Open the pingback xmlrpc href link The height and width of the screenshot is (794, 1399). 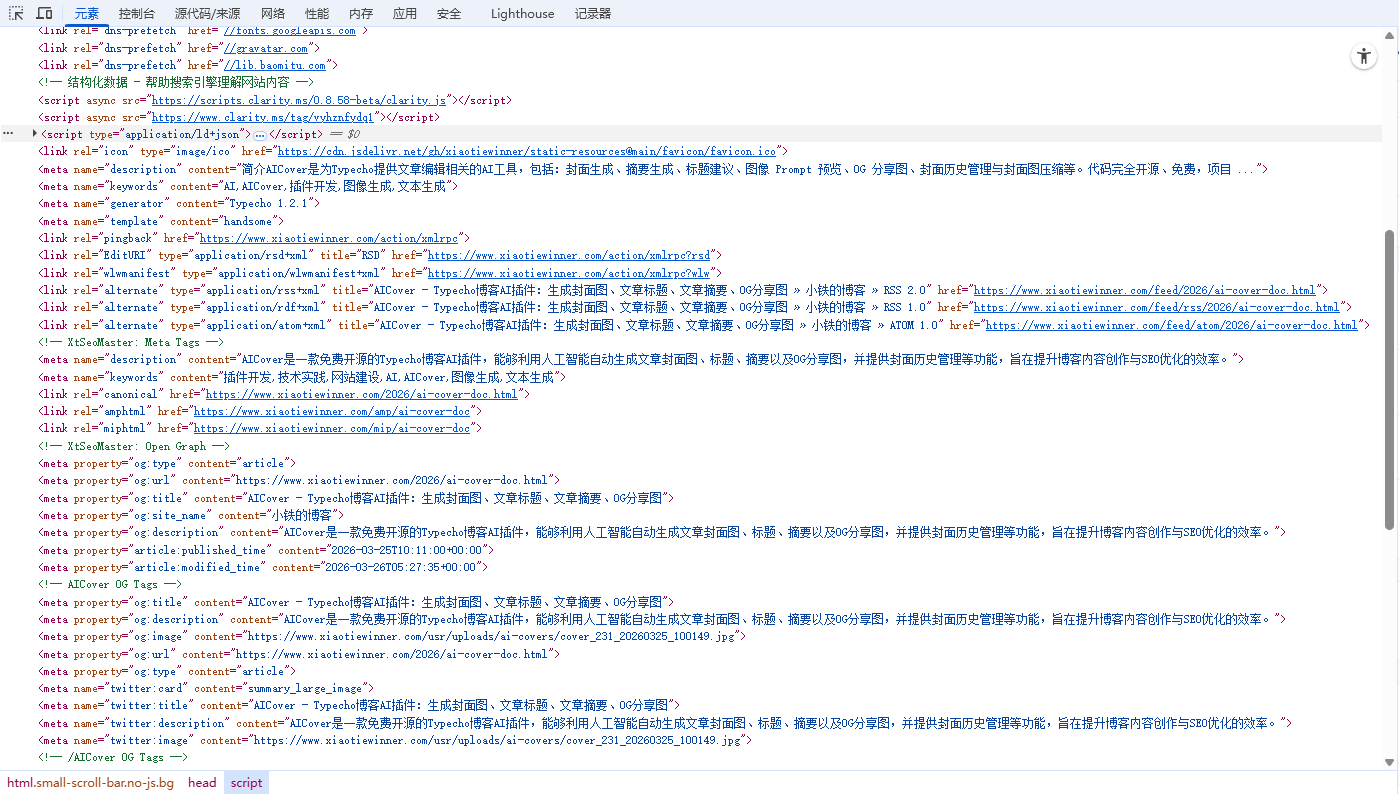click(328, 238)
